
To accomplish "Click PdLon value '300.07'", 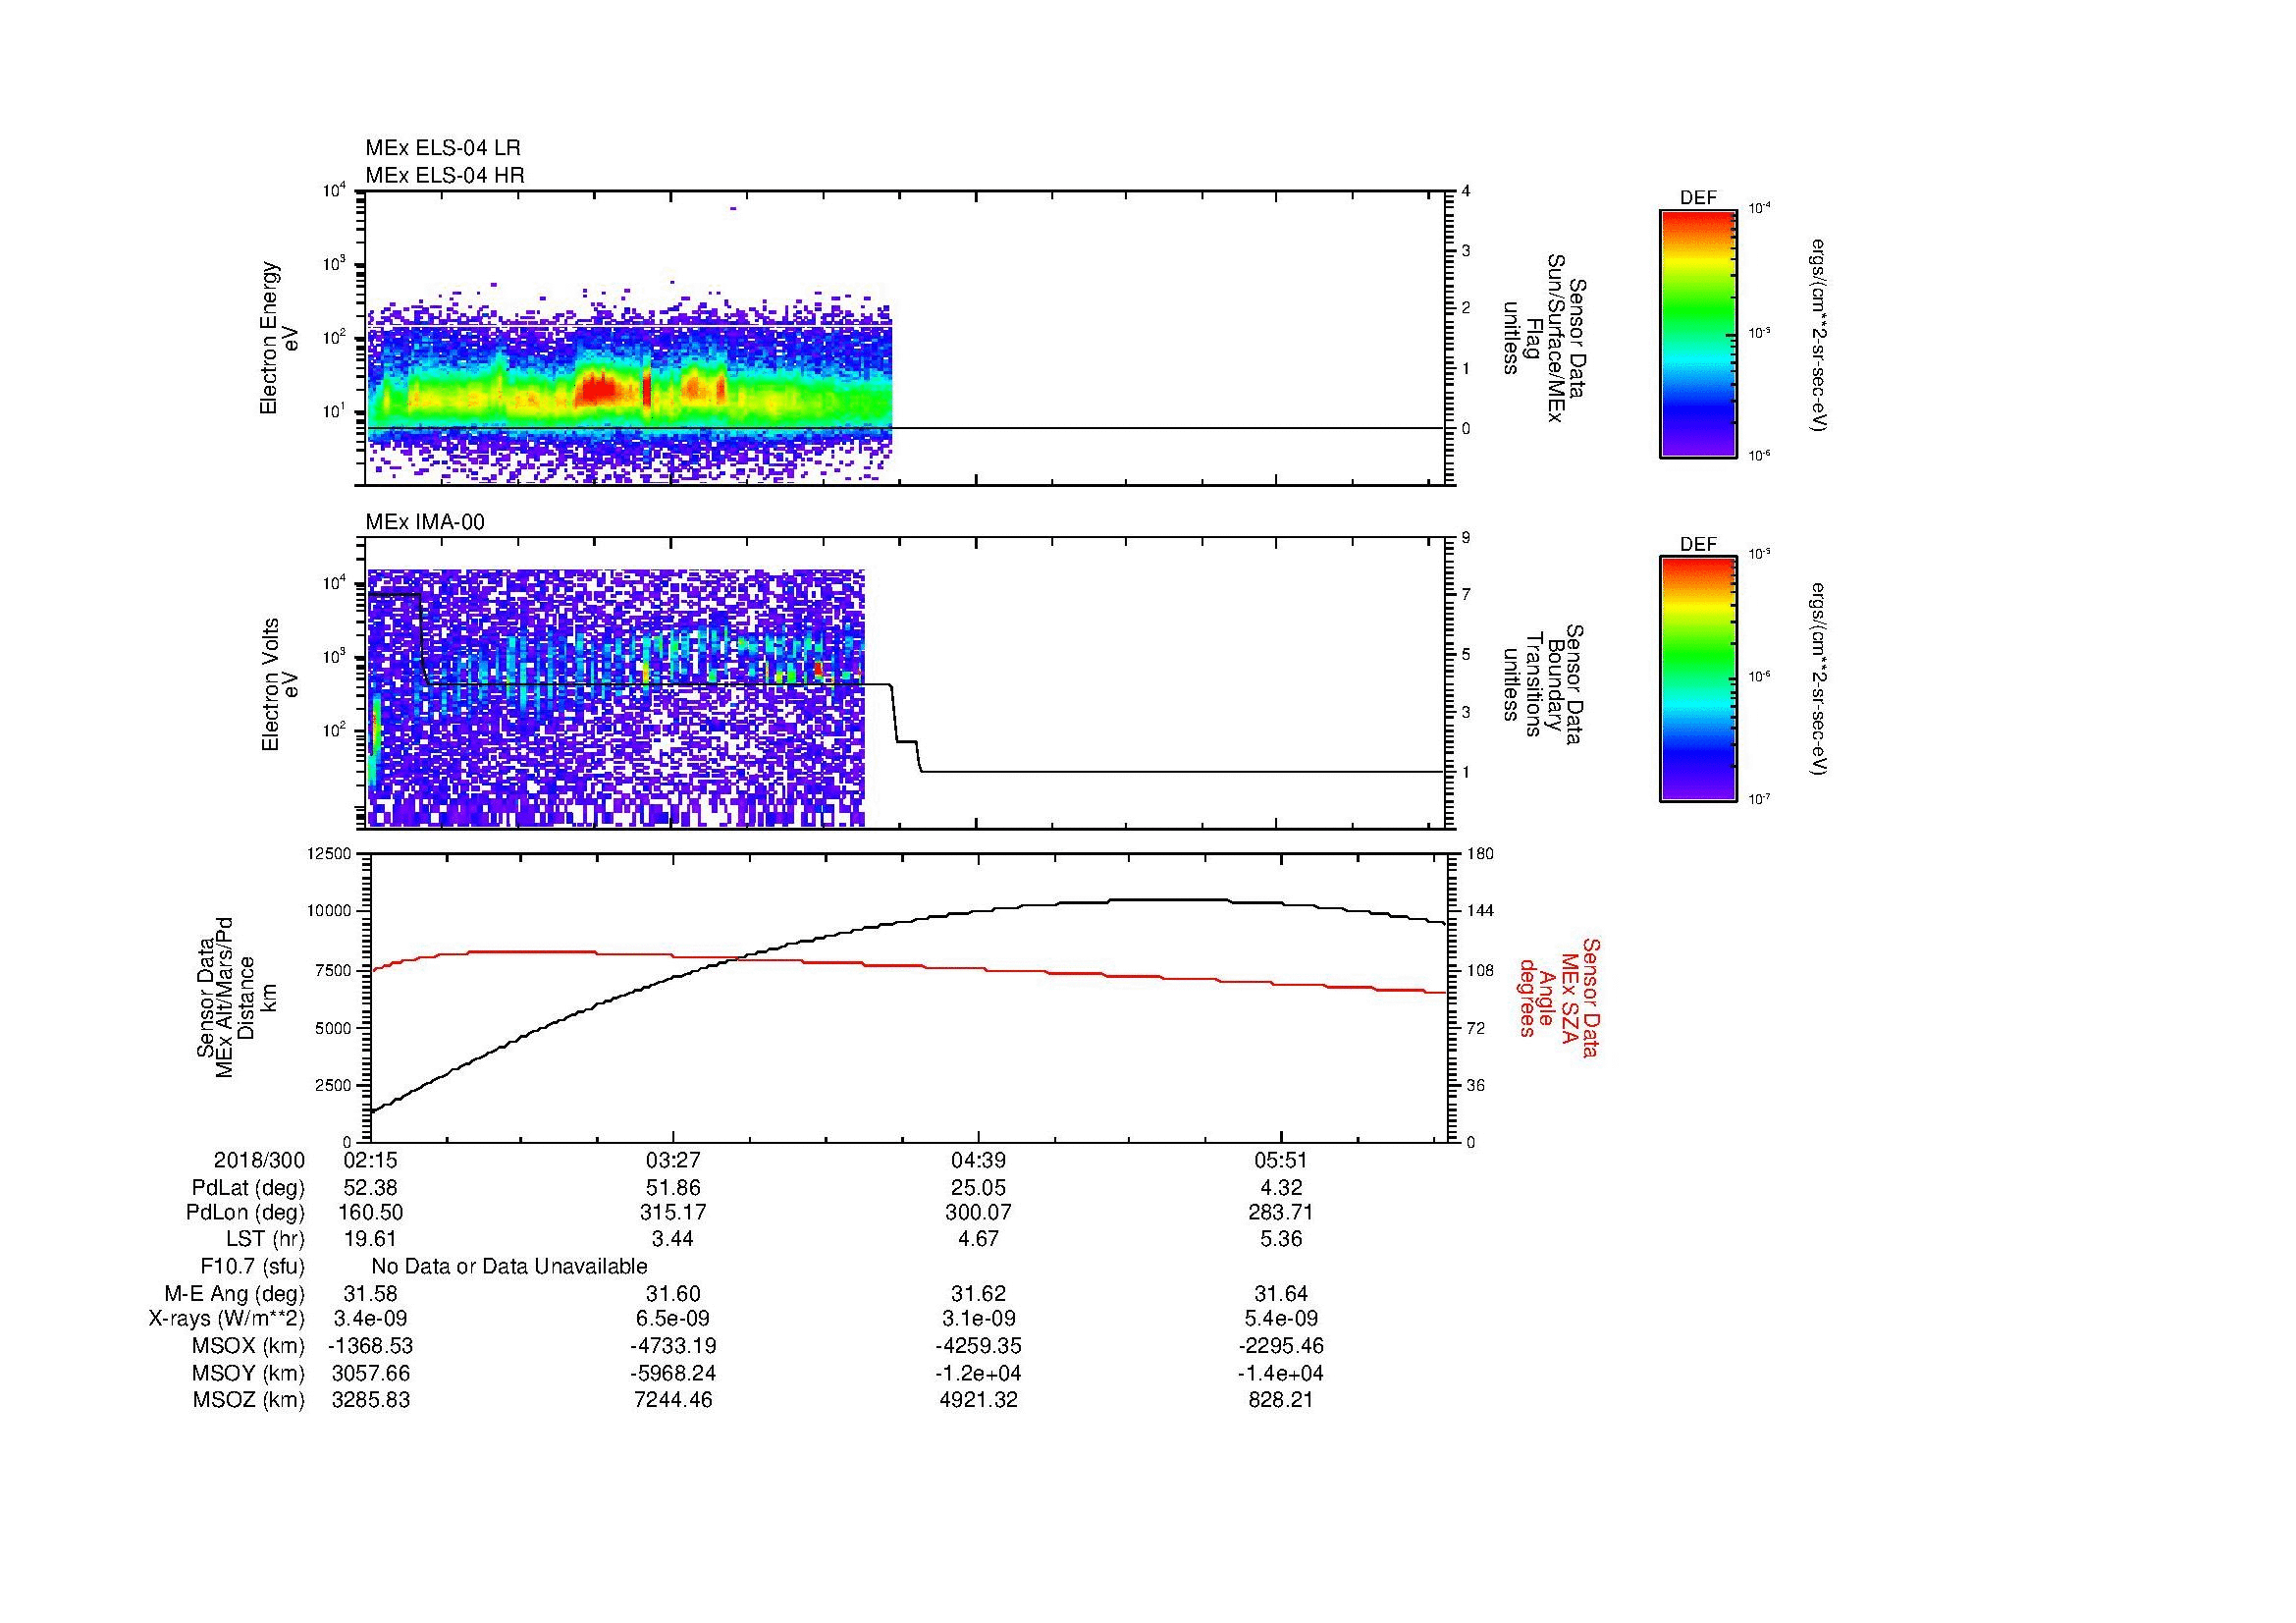I will pyautogui.click(x=978, y=1213).
